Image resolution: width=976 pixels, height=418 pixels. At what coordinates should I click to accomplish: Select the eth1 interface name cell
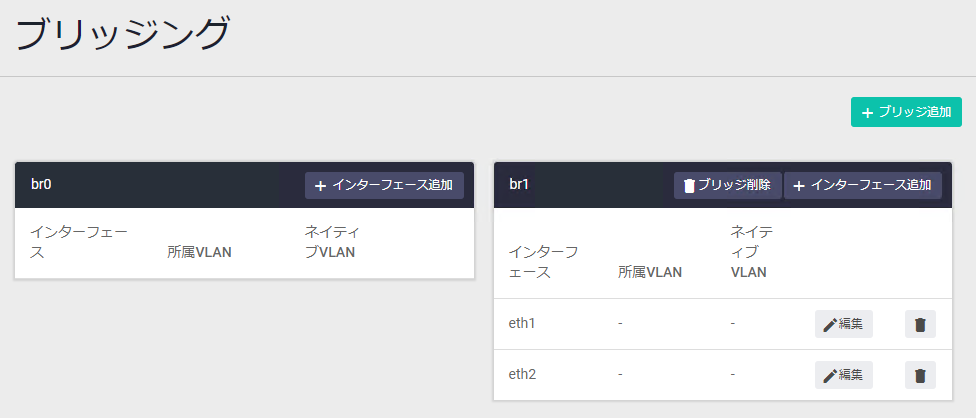[x=522, y=323]
